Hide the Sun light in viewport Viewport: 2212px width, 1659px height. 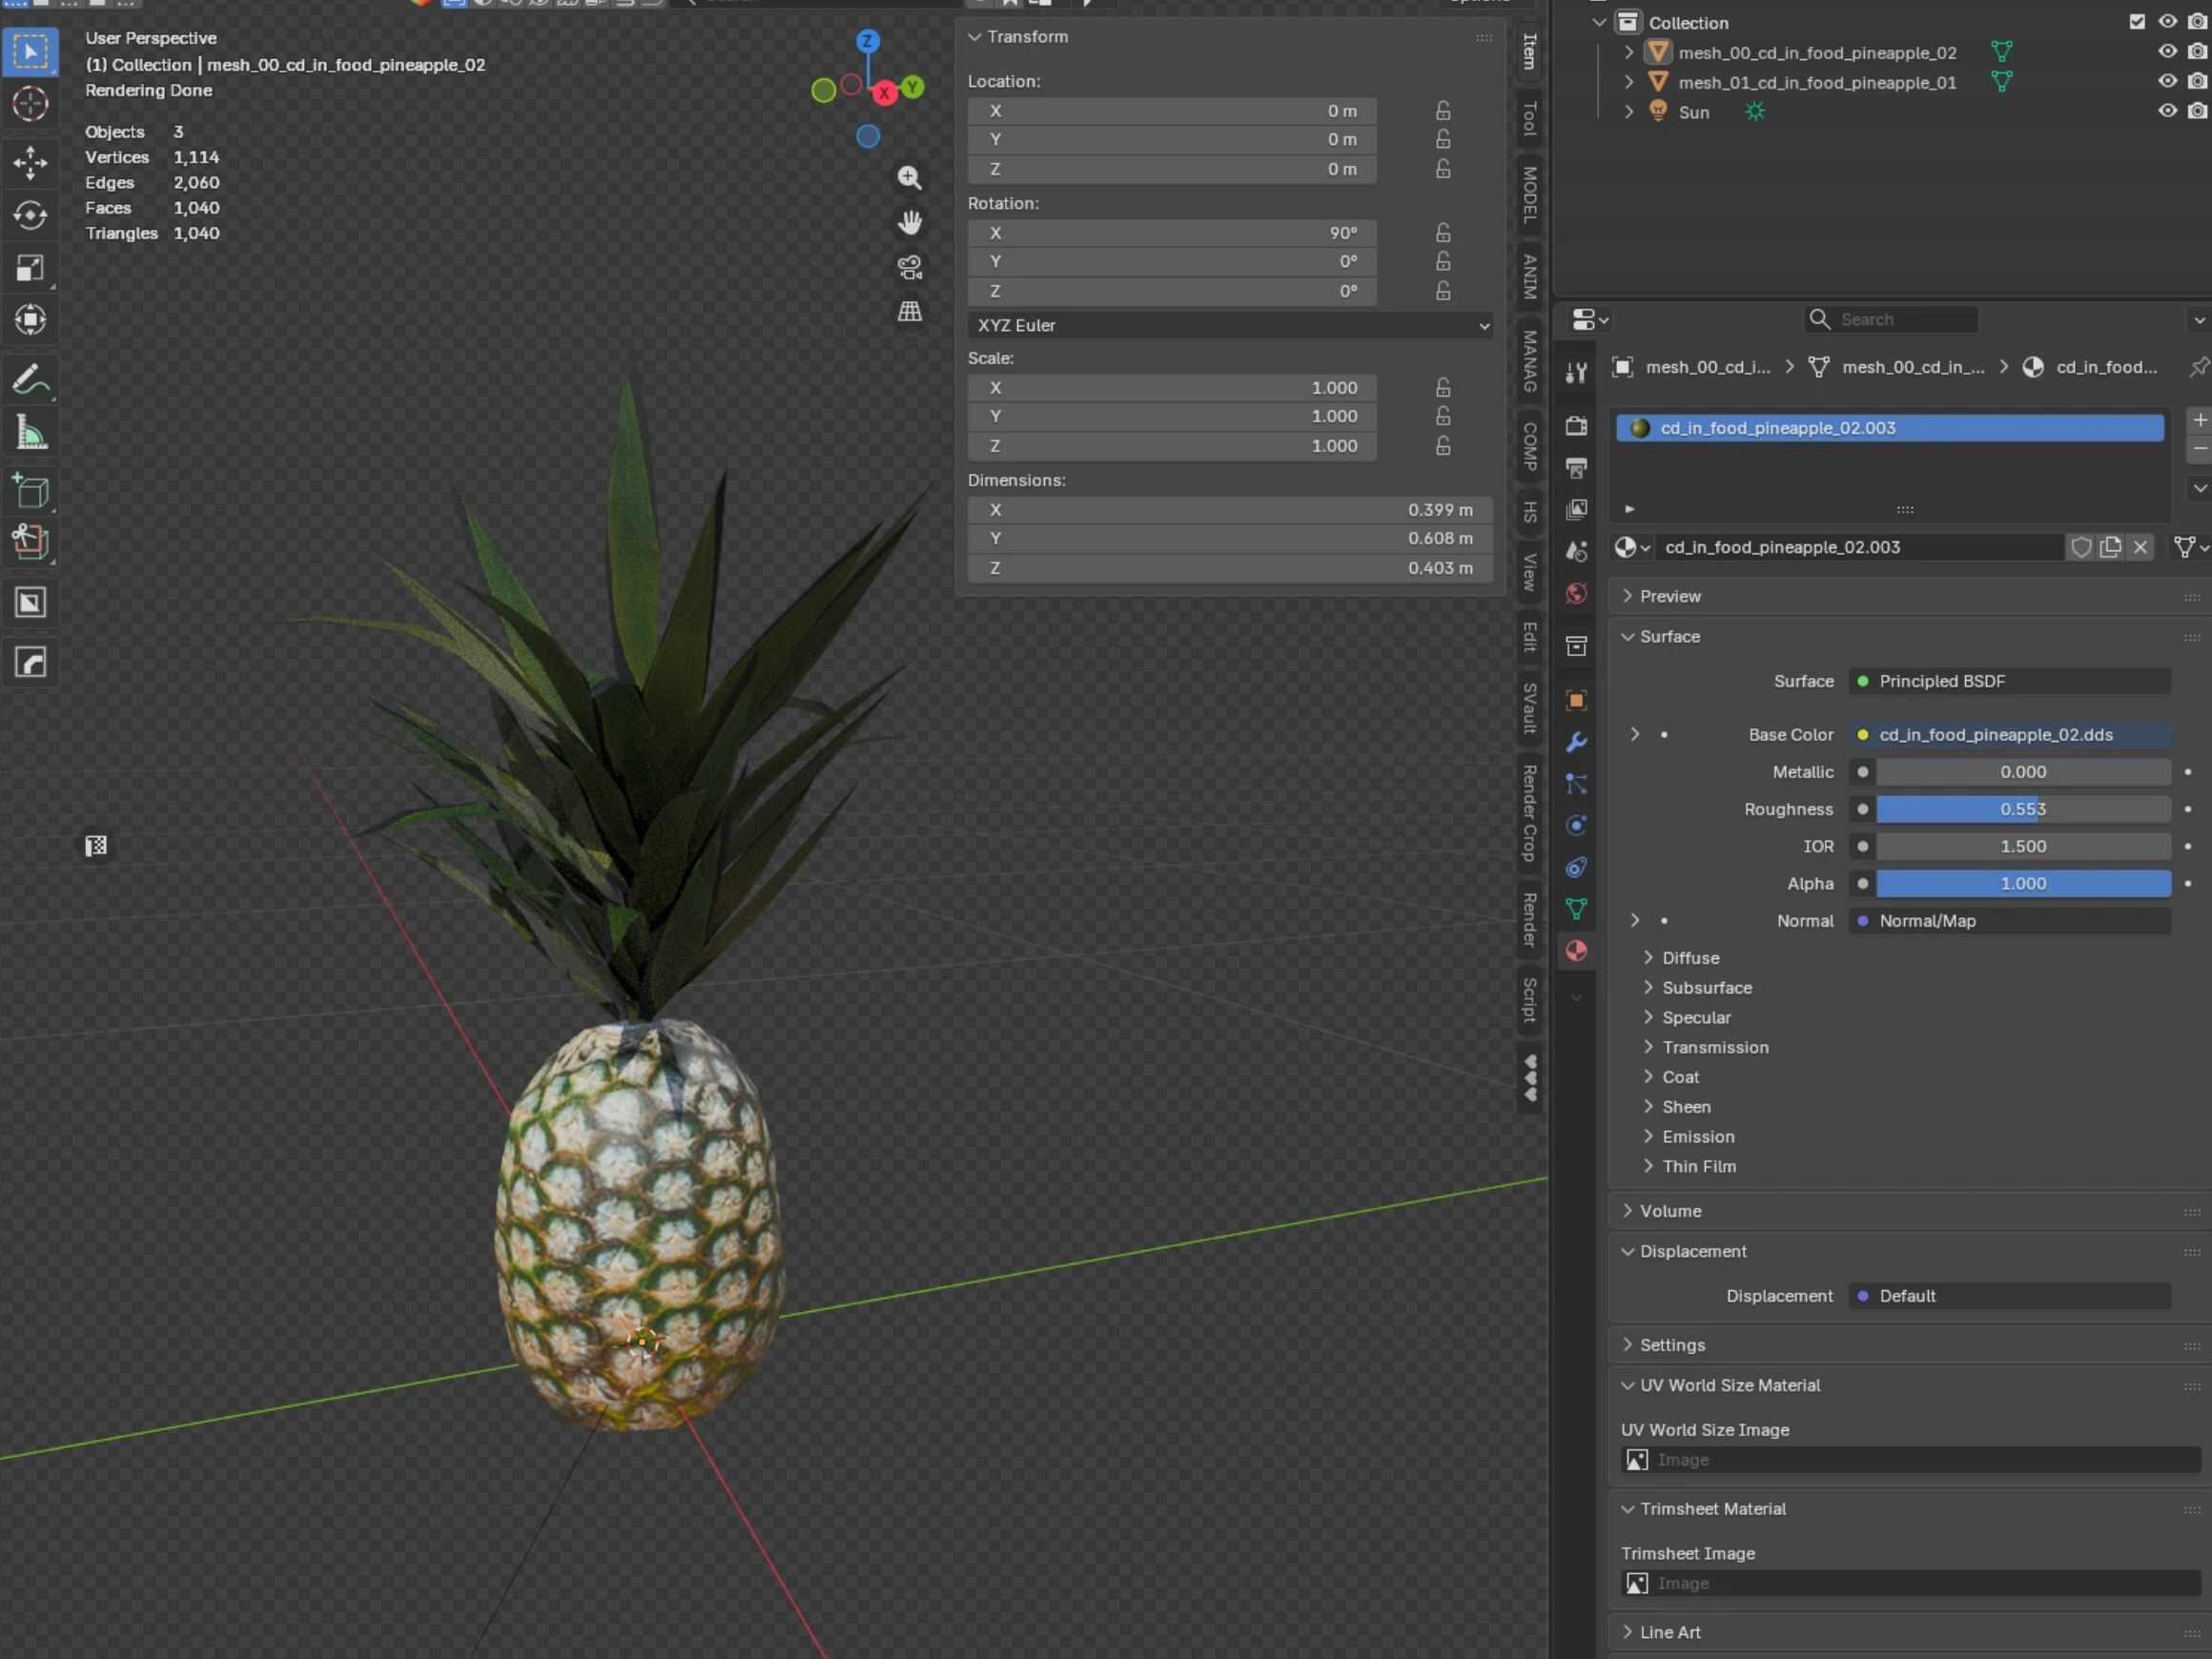click(x=2166, y=112)
